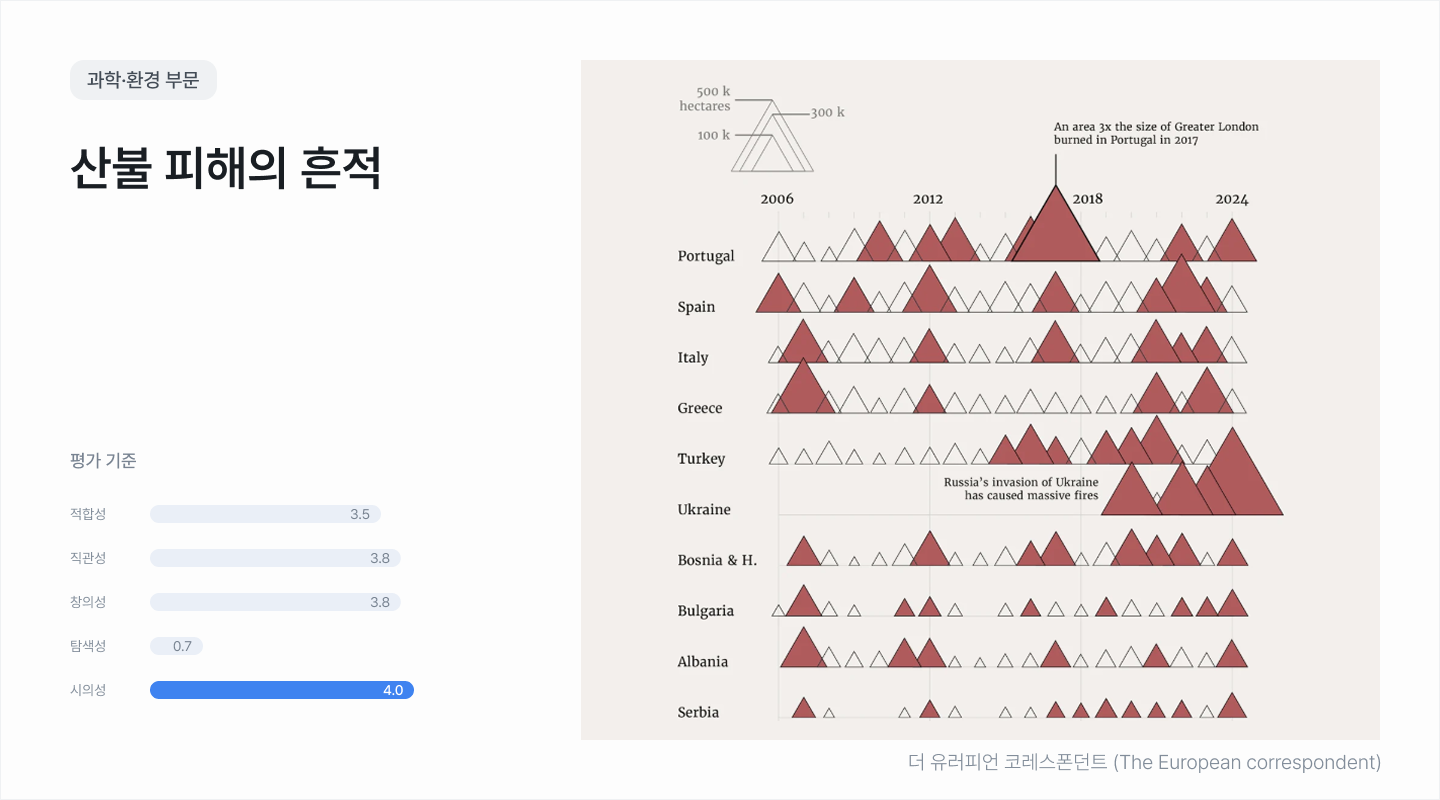Click the Greater London annotation text
This screenshot has height=800, width=1440.
1156,134
